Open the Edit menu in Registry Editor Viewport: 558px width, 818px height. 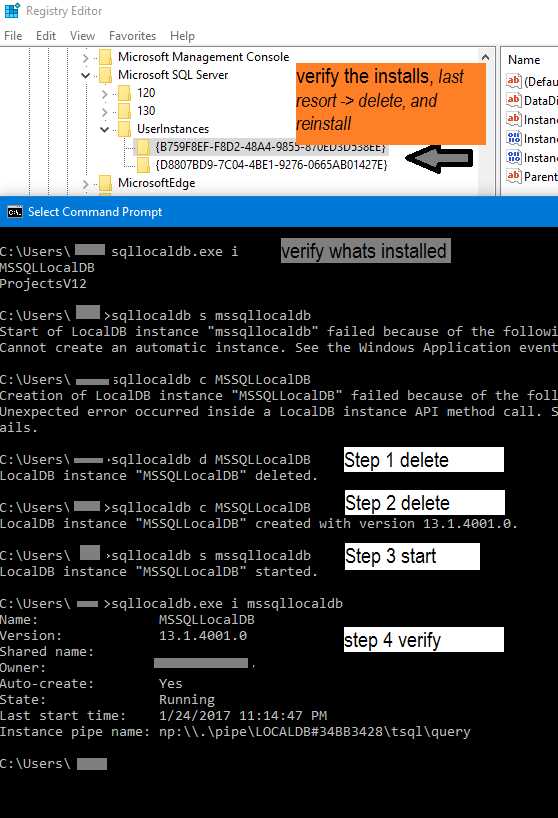click(x=46, y=35)
